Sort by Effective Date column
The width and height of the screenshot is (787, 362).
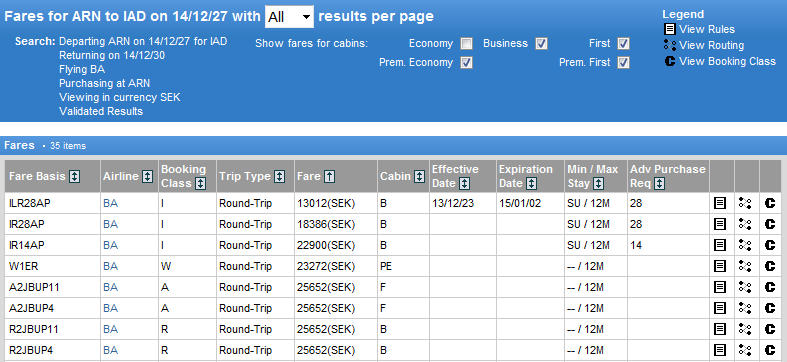coord(464,183)
